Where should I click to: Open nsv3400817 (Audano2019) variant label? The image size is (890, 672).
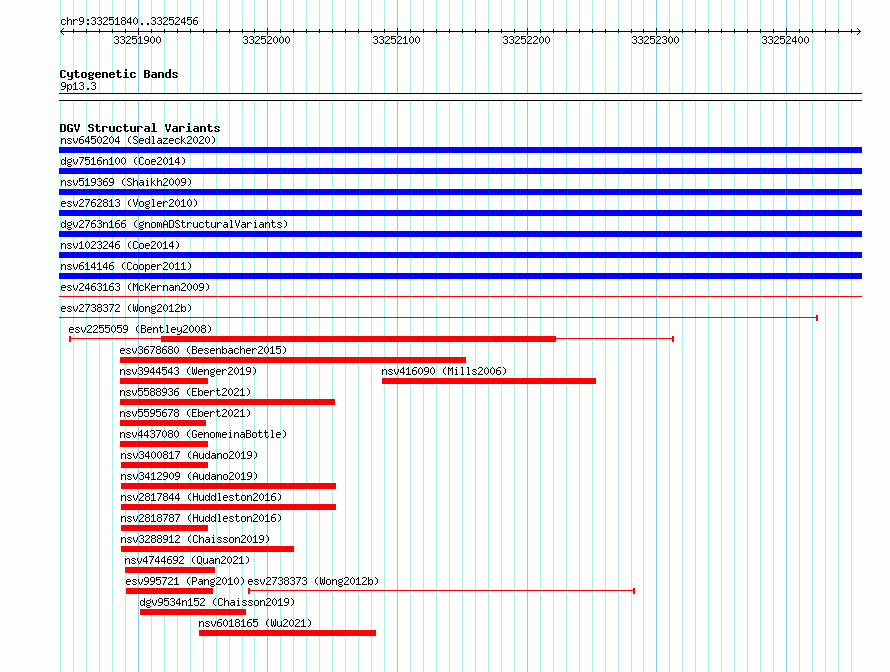point(189,455)
